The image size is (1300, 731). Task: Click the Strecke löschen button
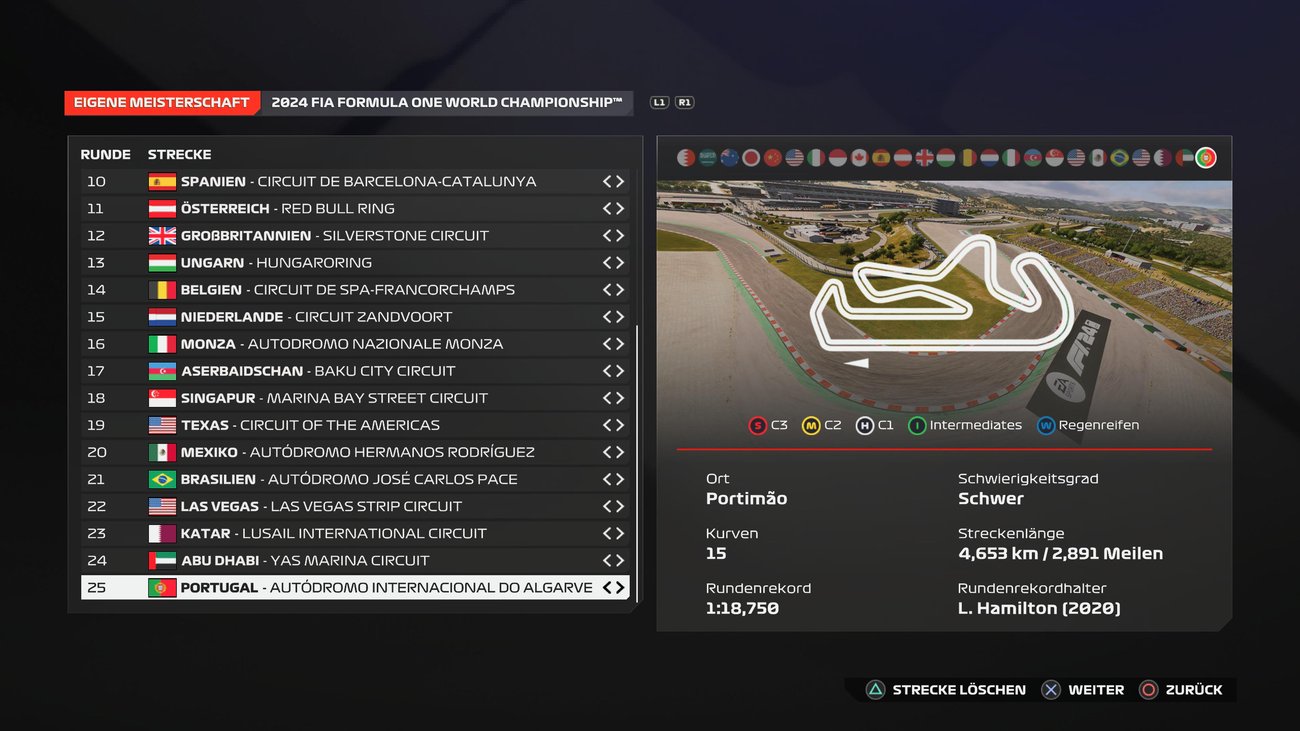pyautogui.click(x=946, y=690)
